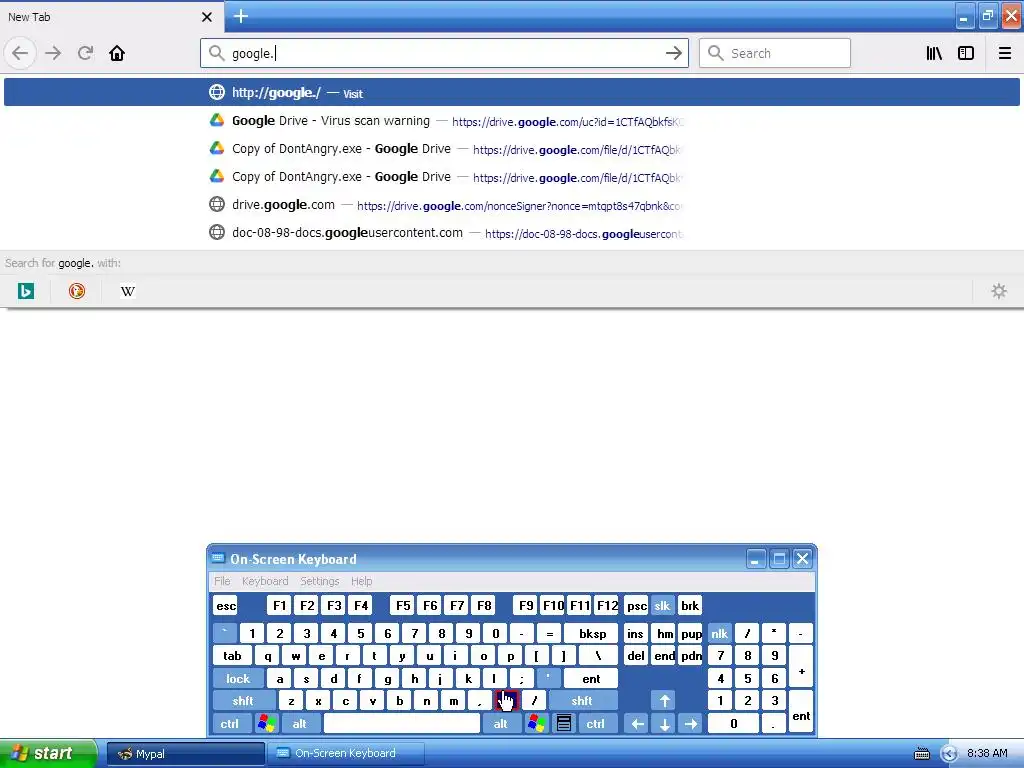
Task: Click the main ent key
Action: click(591, 679)
